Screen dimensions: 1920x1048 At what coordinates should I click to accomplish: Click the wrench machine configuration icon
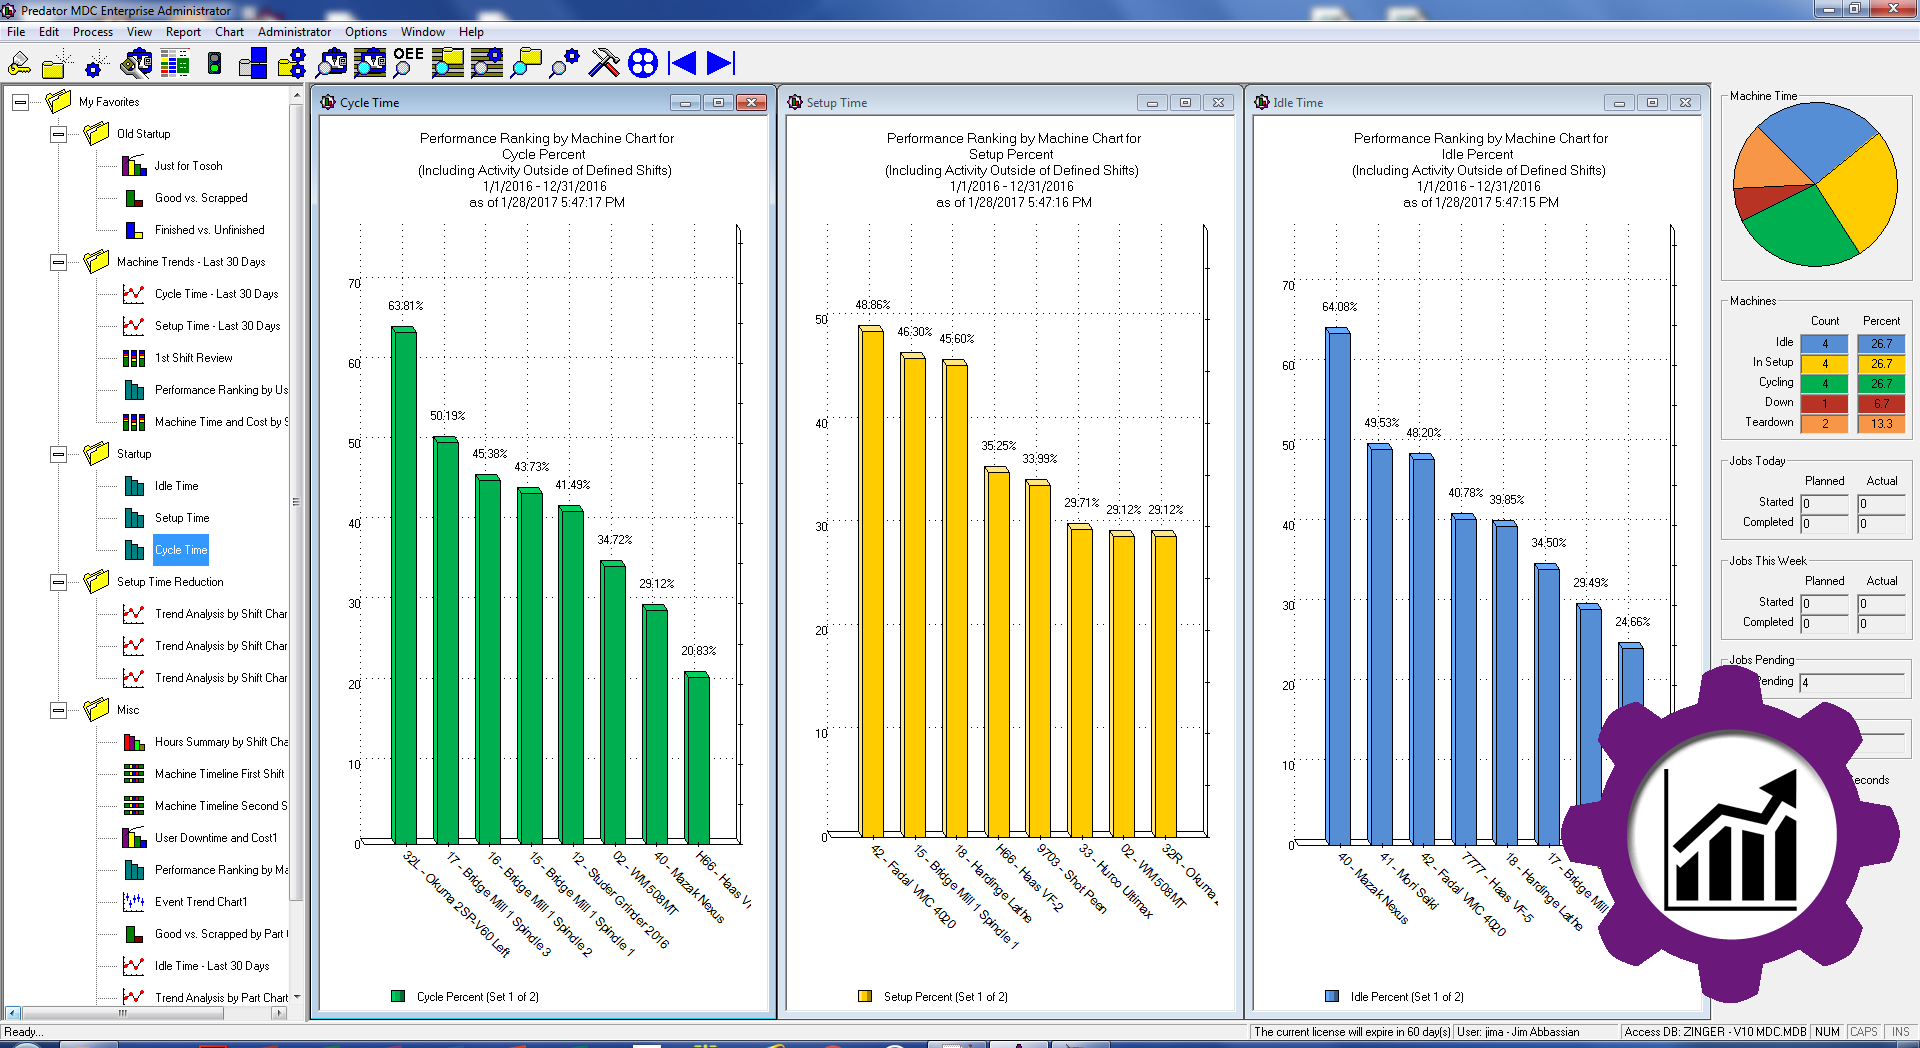coord(137,63)
